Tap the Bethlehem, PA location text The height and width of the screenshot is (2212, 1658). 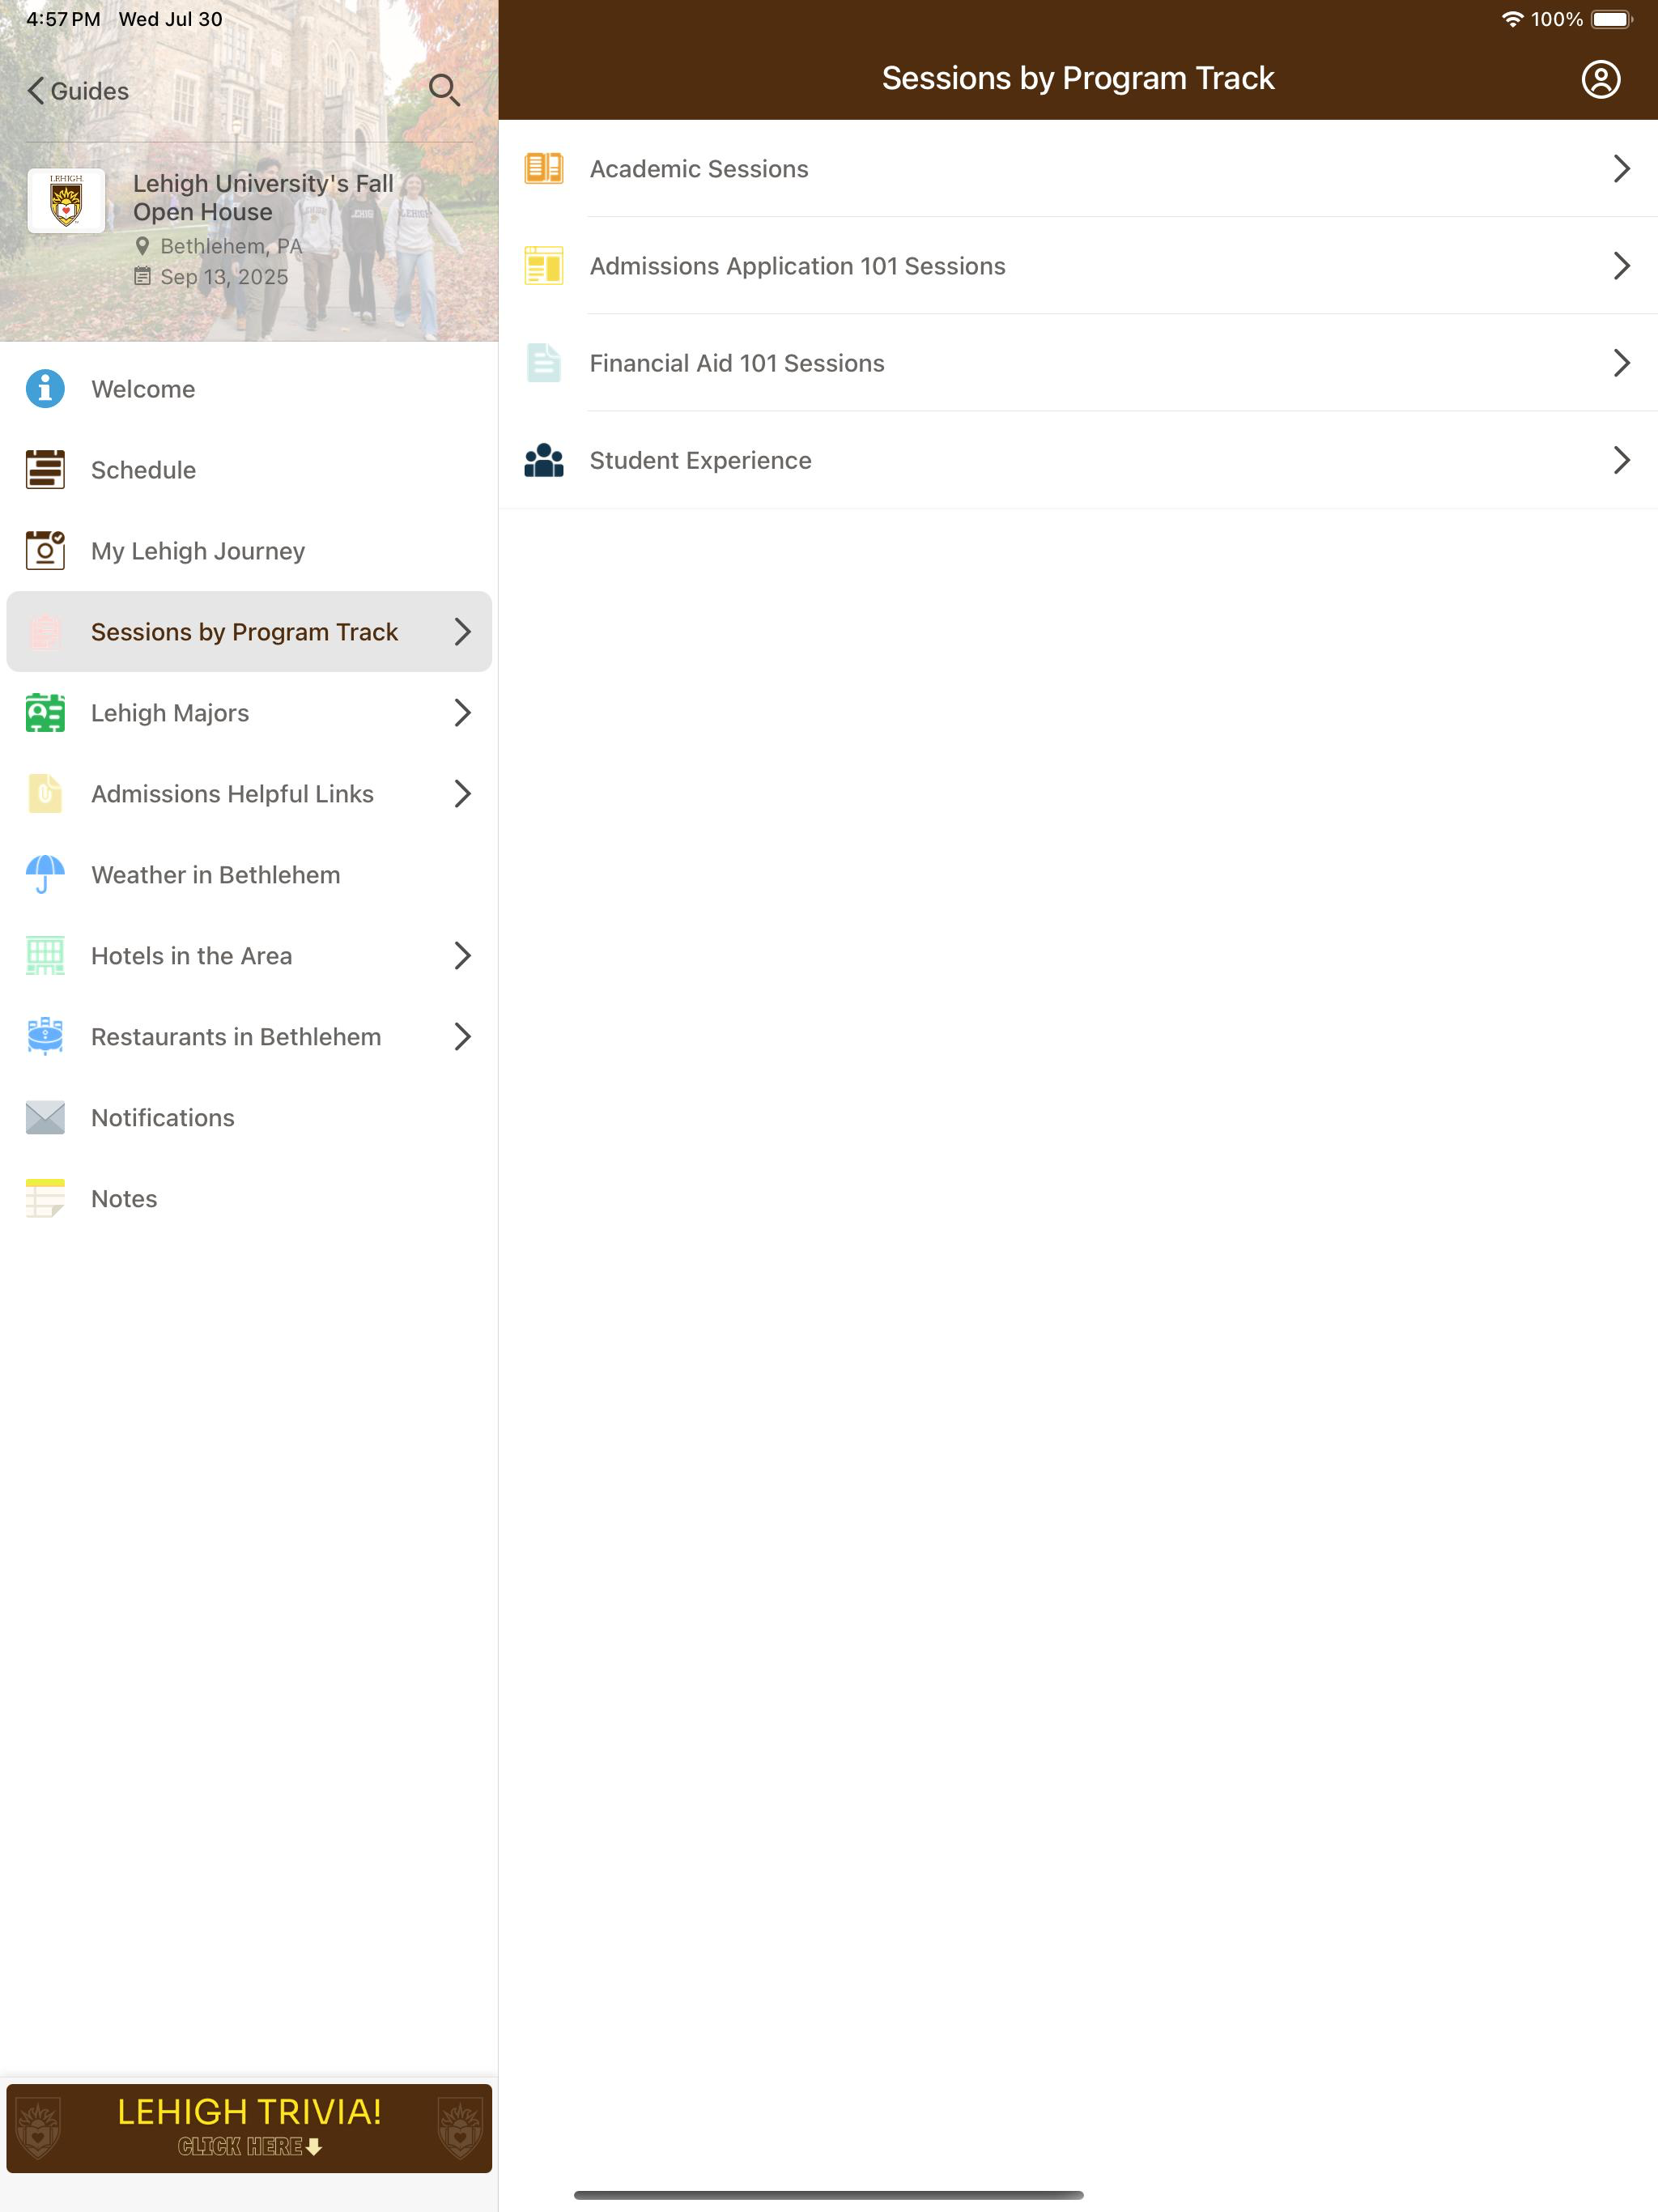pos(231,246)
